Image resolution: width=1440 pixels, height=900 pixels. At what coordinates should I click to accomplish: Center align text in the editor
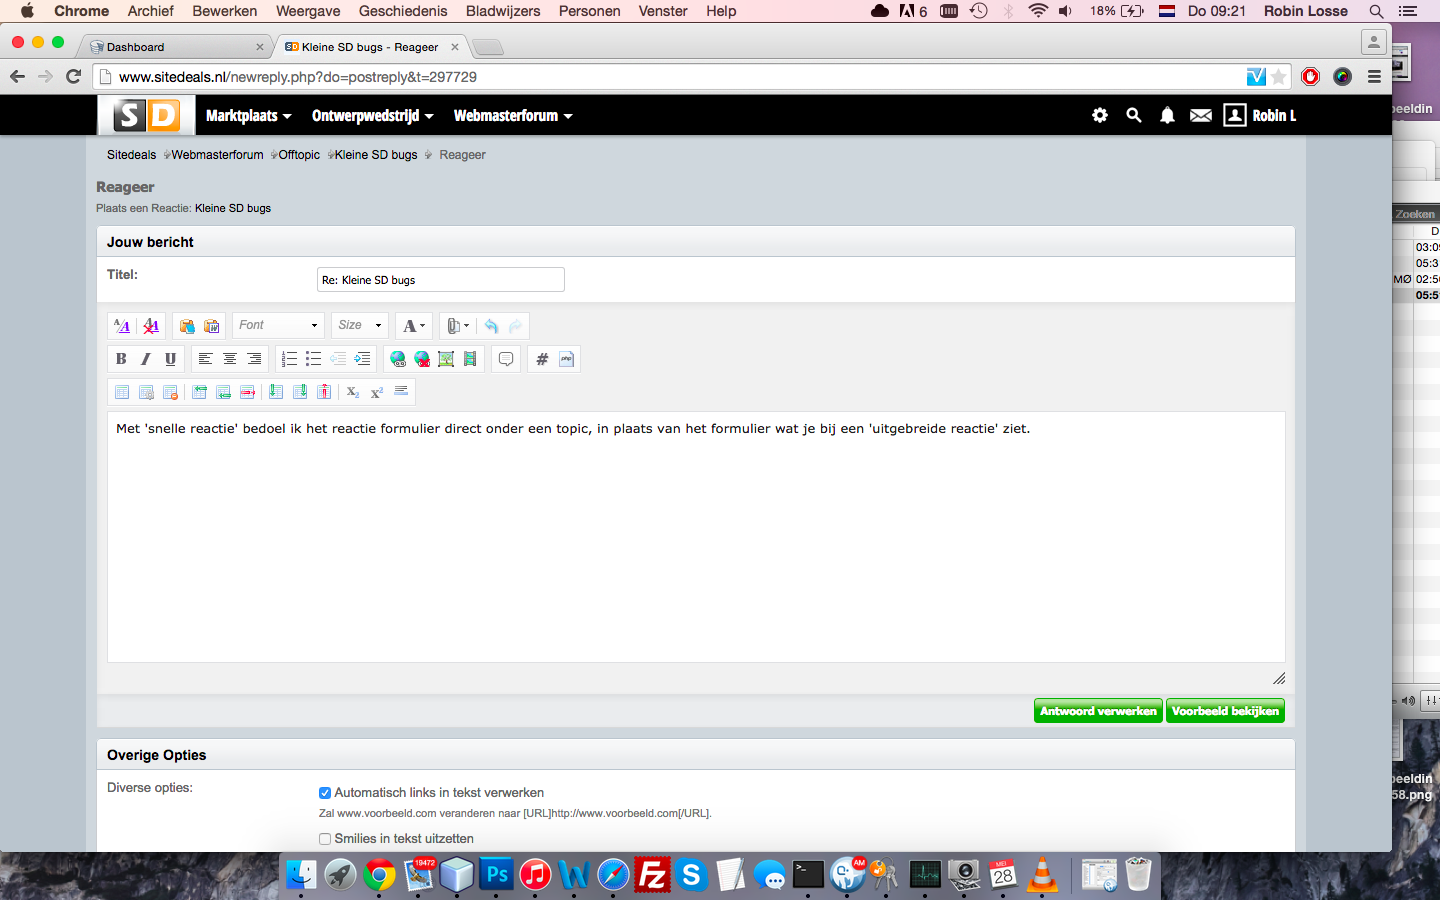[x=230, y=359]
